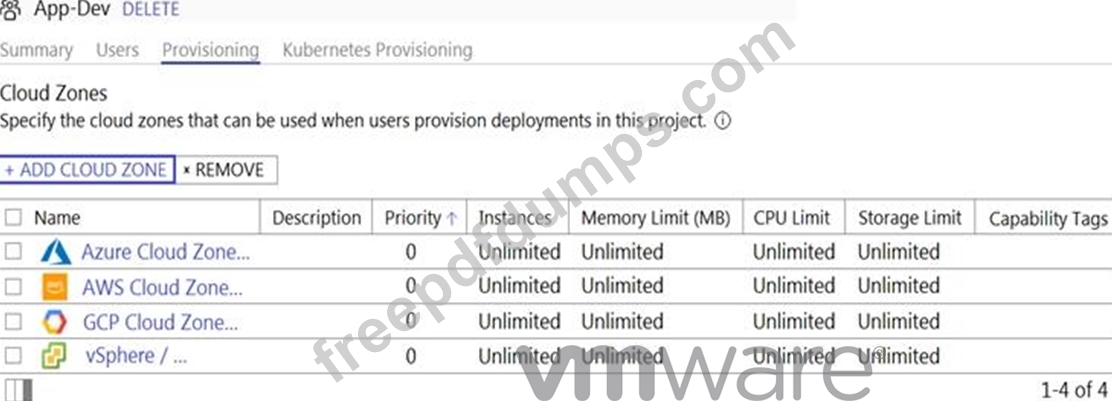
Task: Open the AWS Cloud Zone link
Action: [x=162, y=287]
